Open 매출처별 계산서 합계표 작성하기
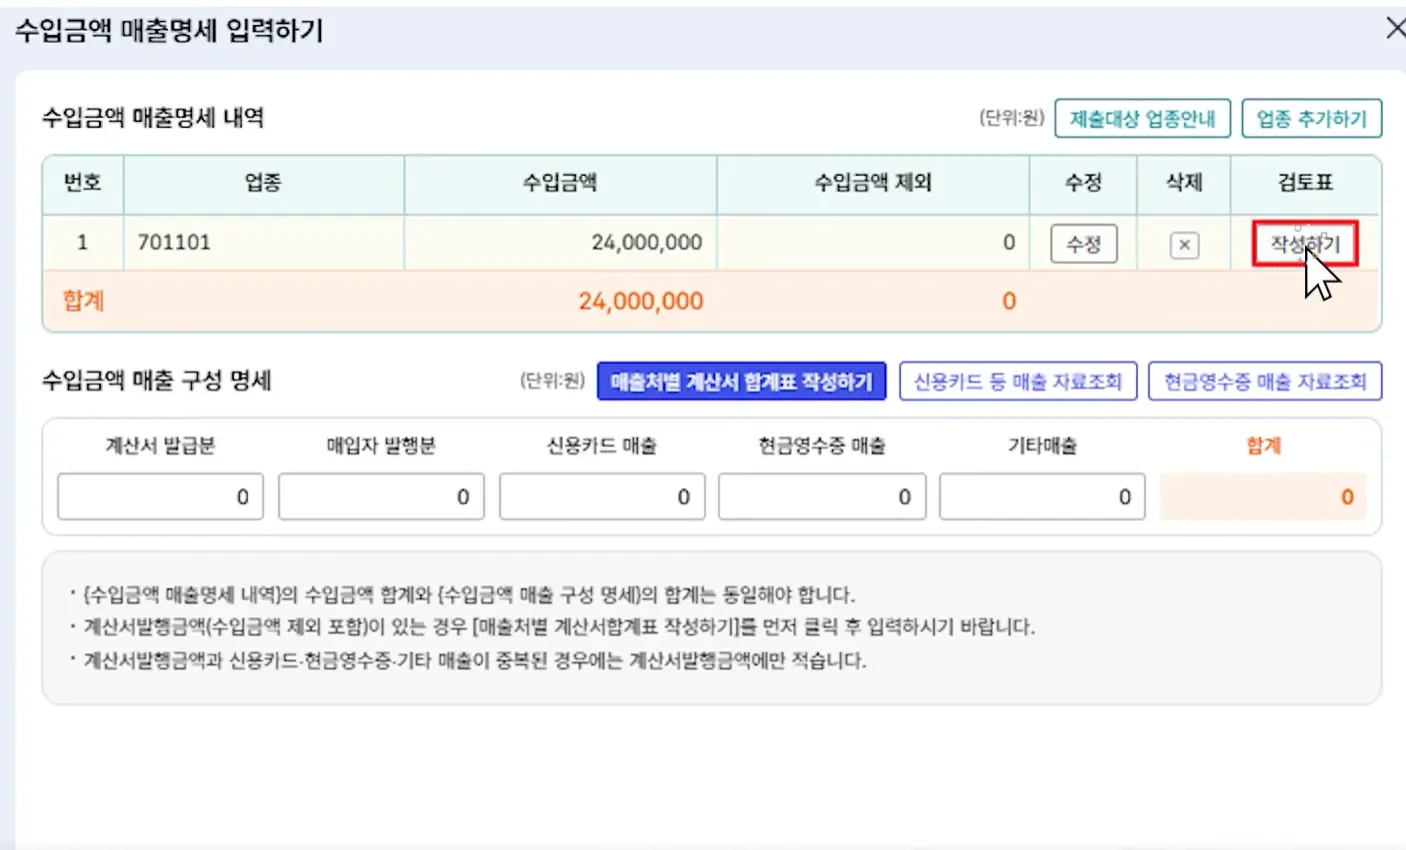1406x850 pixels. click(x=741, y=381)
